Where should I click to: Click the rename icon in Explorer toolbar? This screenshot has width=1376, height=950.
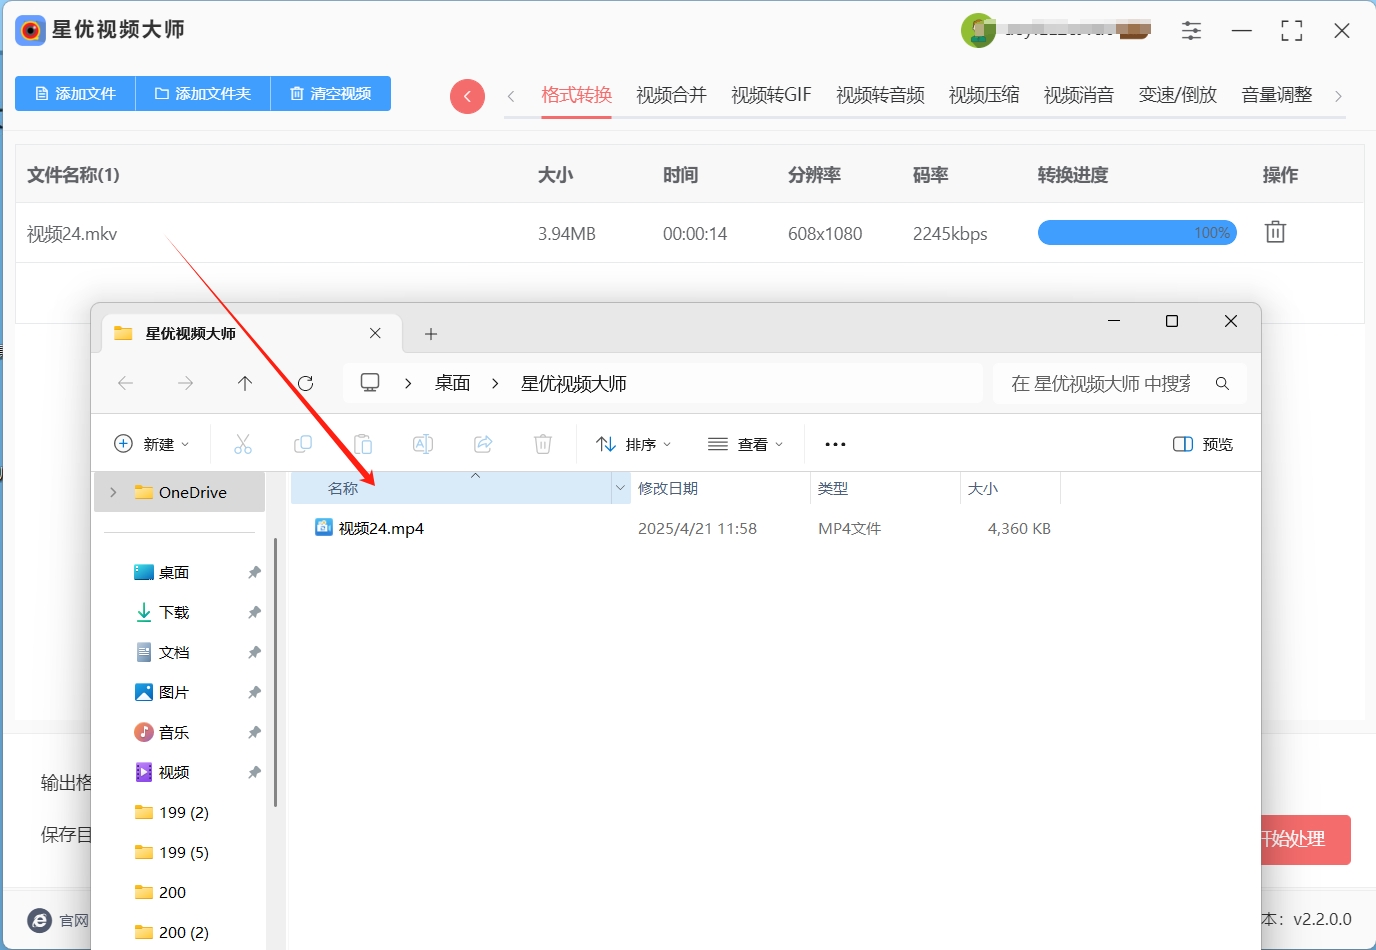pos(423,444)
